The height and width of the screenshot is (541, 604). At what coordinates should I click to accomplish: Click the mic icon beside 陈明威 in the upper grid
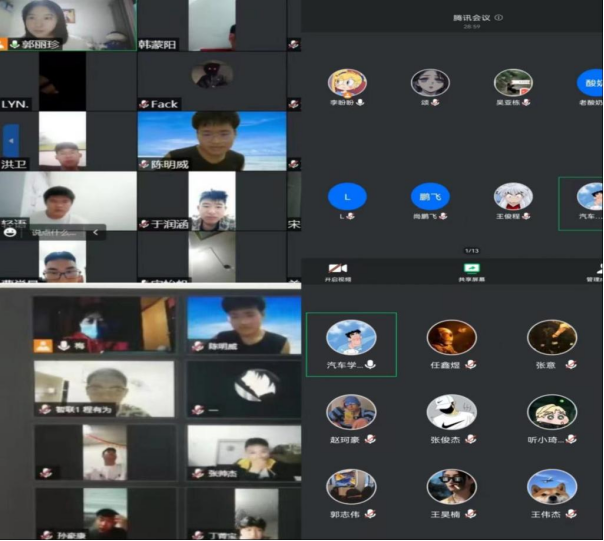[144, 164]
